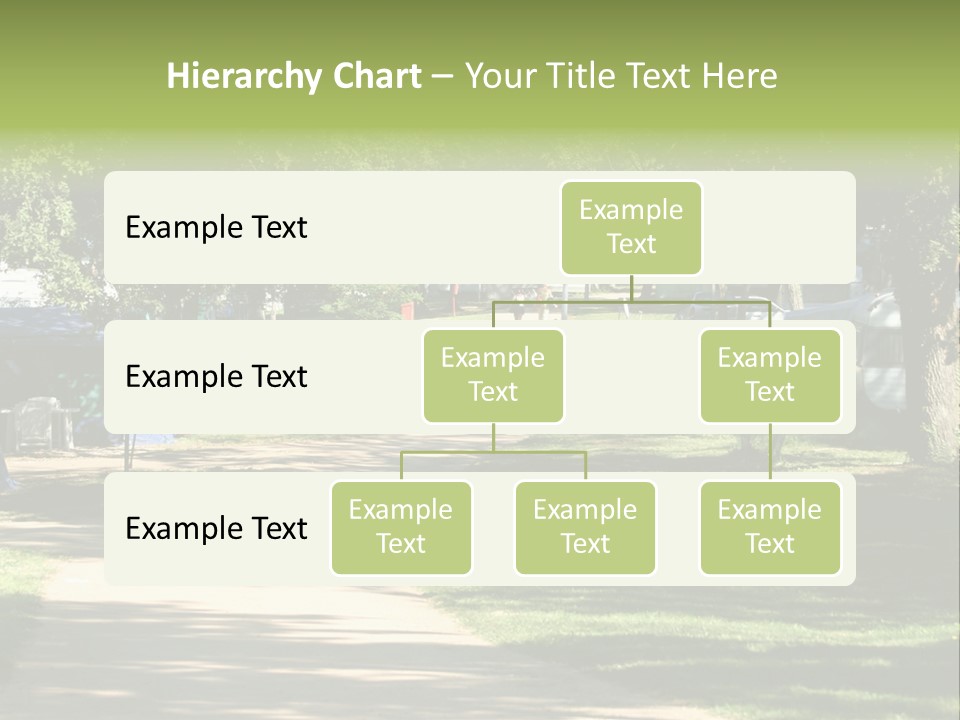The width and height of the screenshot is (960, 720).
Task: Click the bold "Hierarchy Chart" title text
Action: click(293, 76)
